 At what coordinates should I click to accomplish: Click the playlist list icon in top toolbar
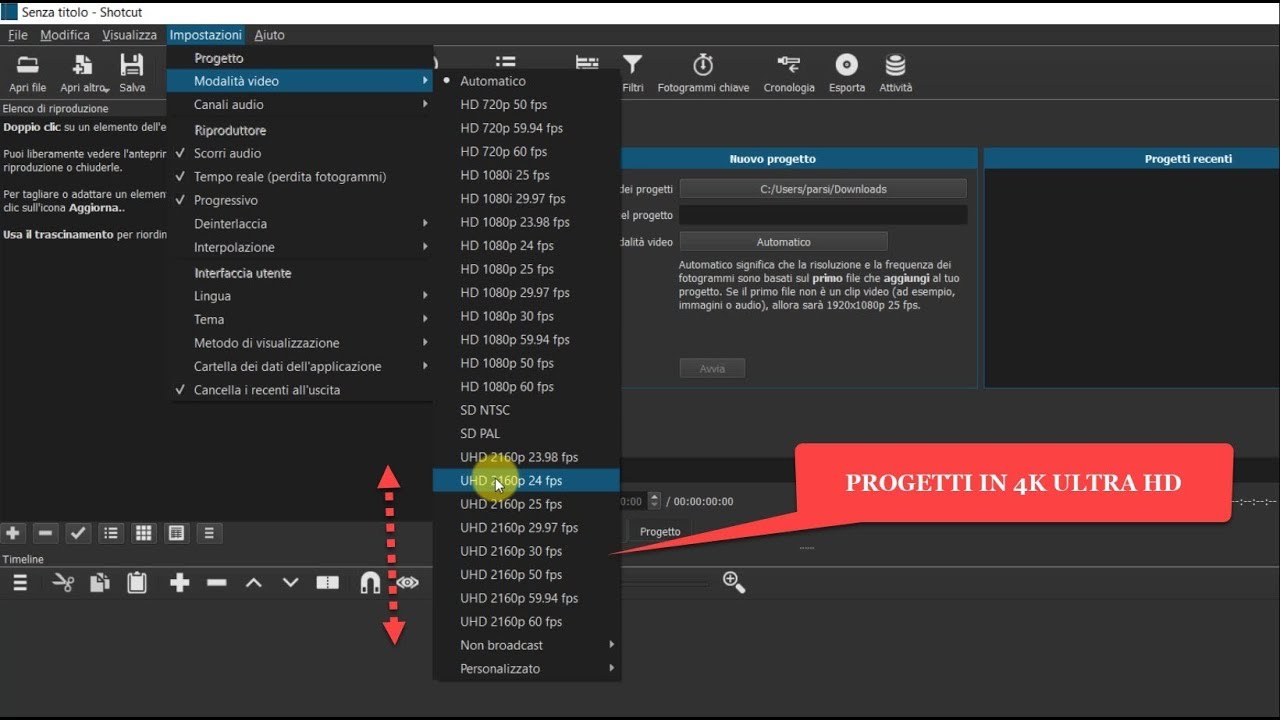pos(506,65)
